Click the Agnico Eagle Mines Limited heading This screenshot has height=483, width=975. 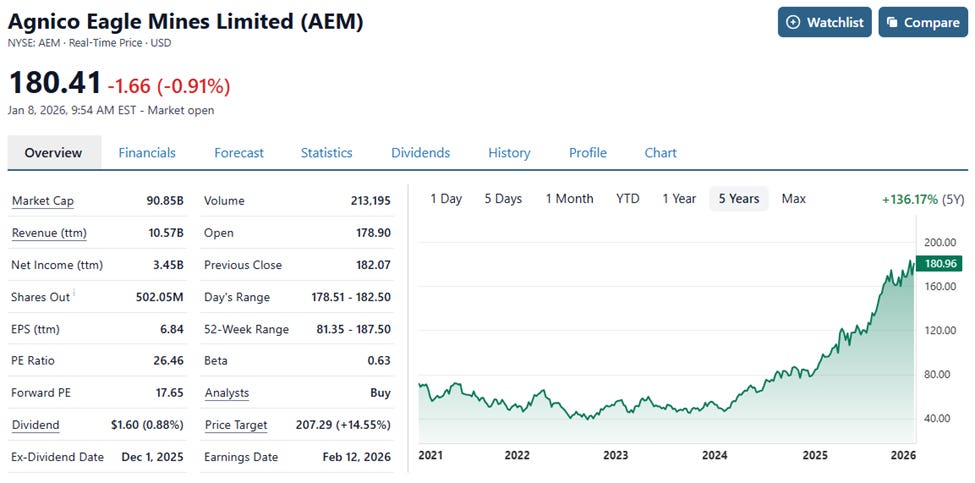(x=185, y=21)
